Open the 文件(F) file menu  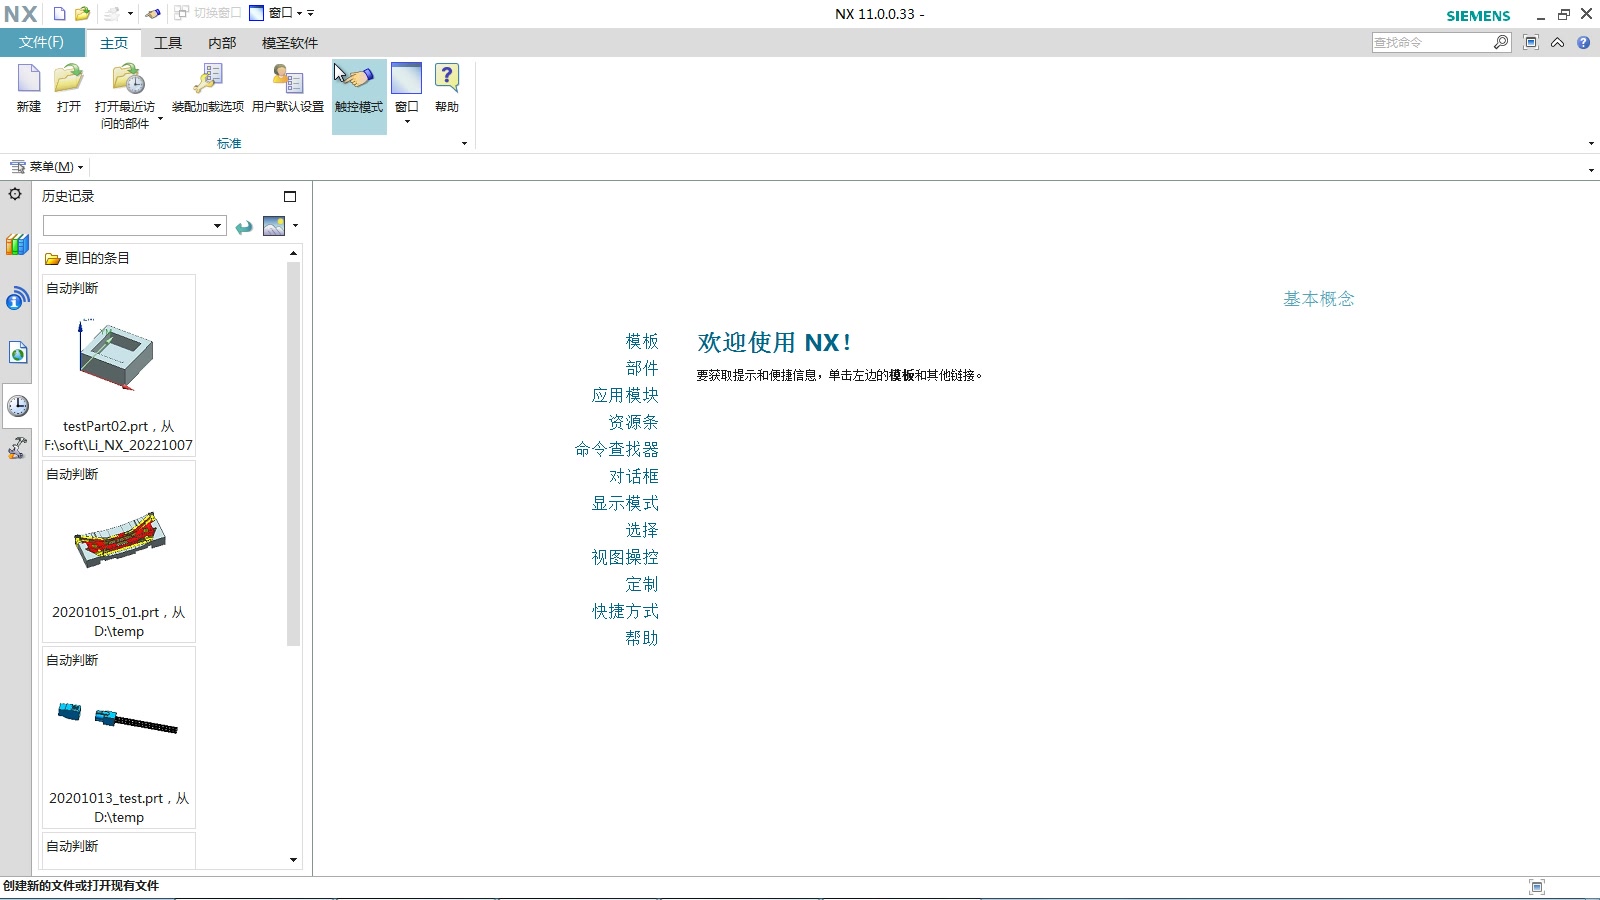(x=41, y=42)
